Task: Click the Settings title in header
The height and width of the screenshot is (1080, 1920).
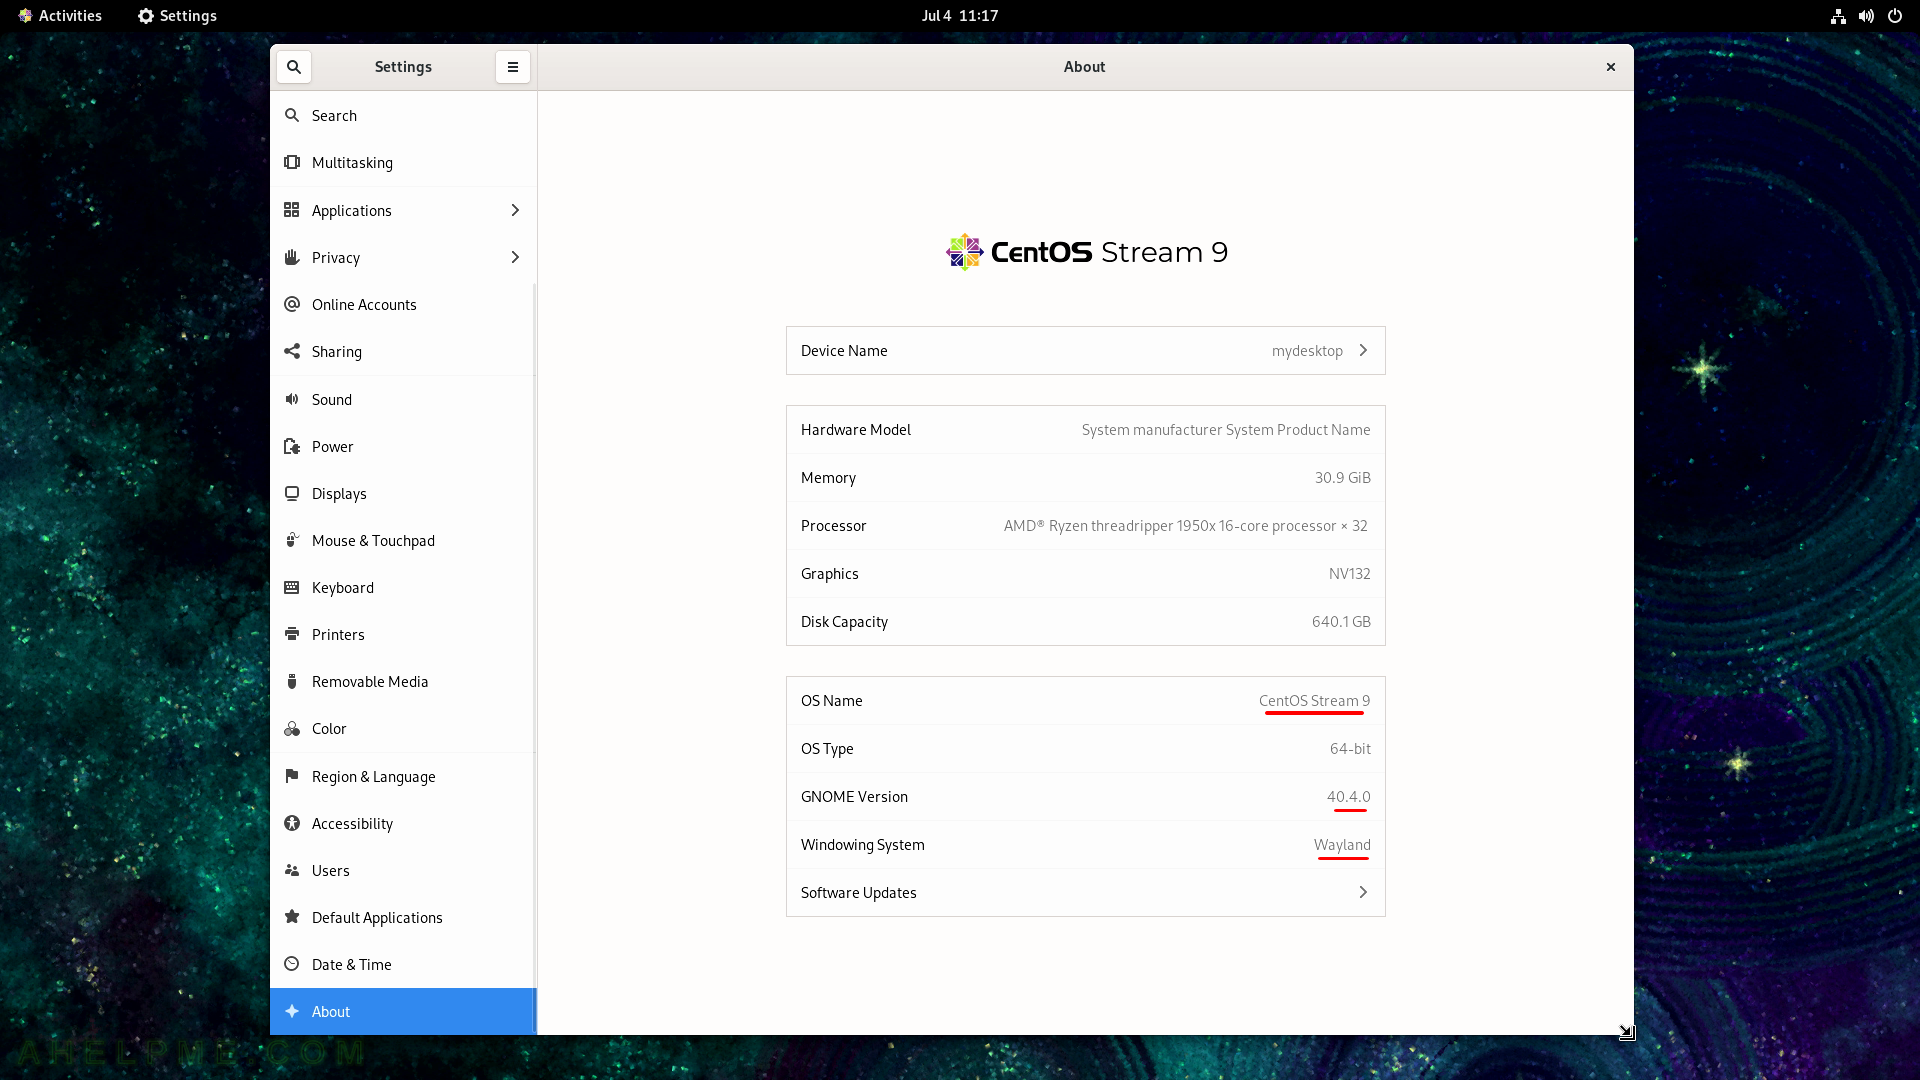Action: tap(403, 67)
